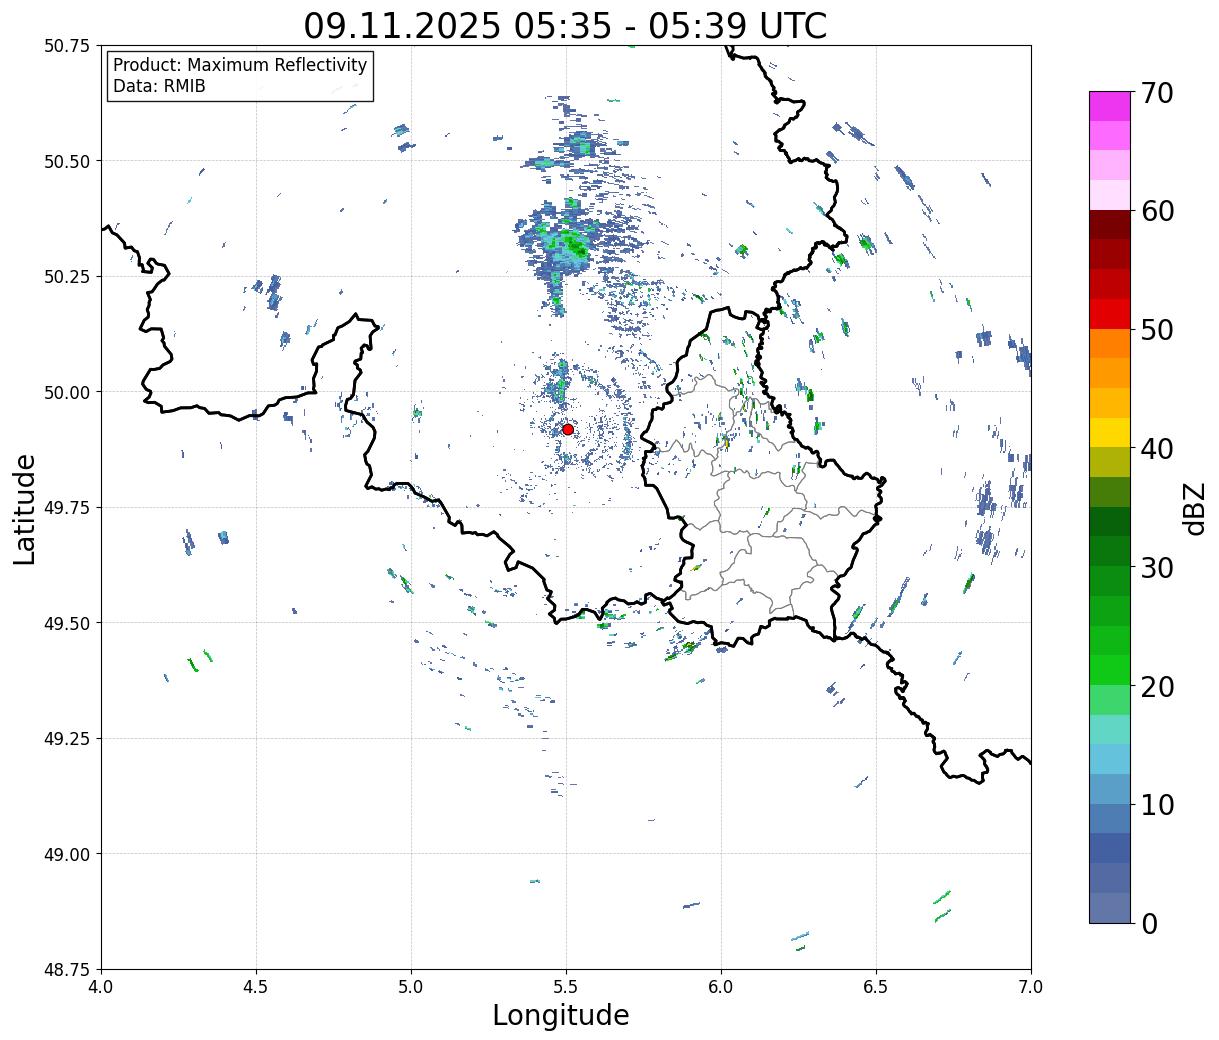Image resolution: width=1219 pixels, height=1040 pixels.
Task: Click the bright green colorbar segment above 20
Action: [1110, 670]
